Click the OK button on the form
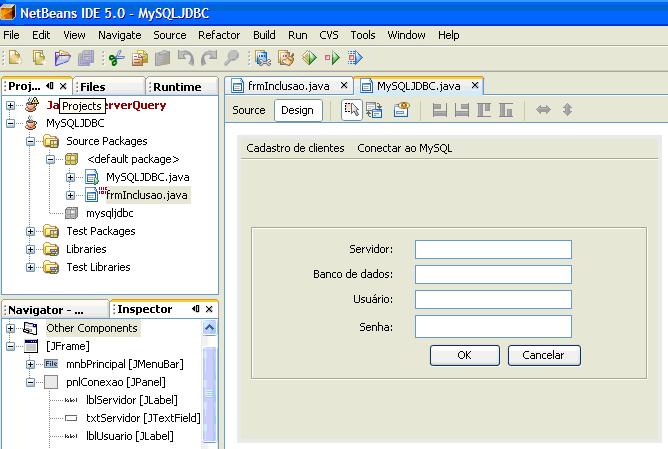The image size is (668, 449). (464, 355)
